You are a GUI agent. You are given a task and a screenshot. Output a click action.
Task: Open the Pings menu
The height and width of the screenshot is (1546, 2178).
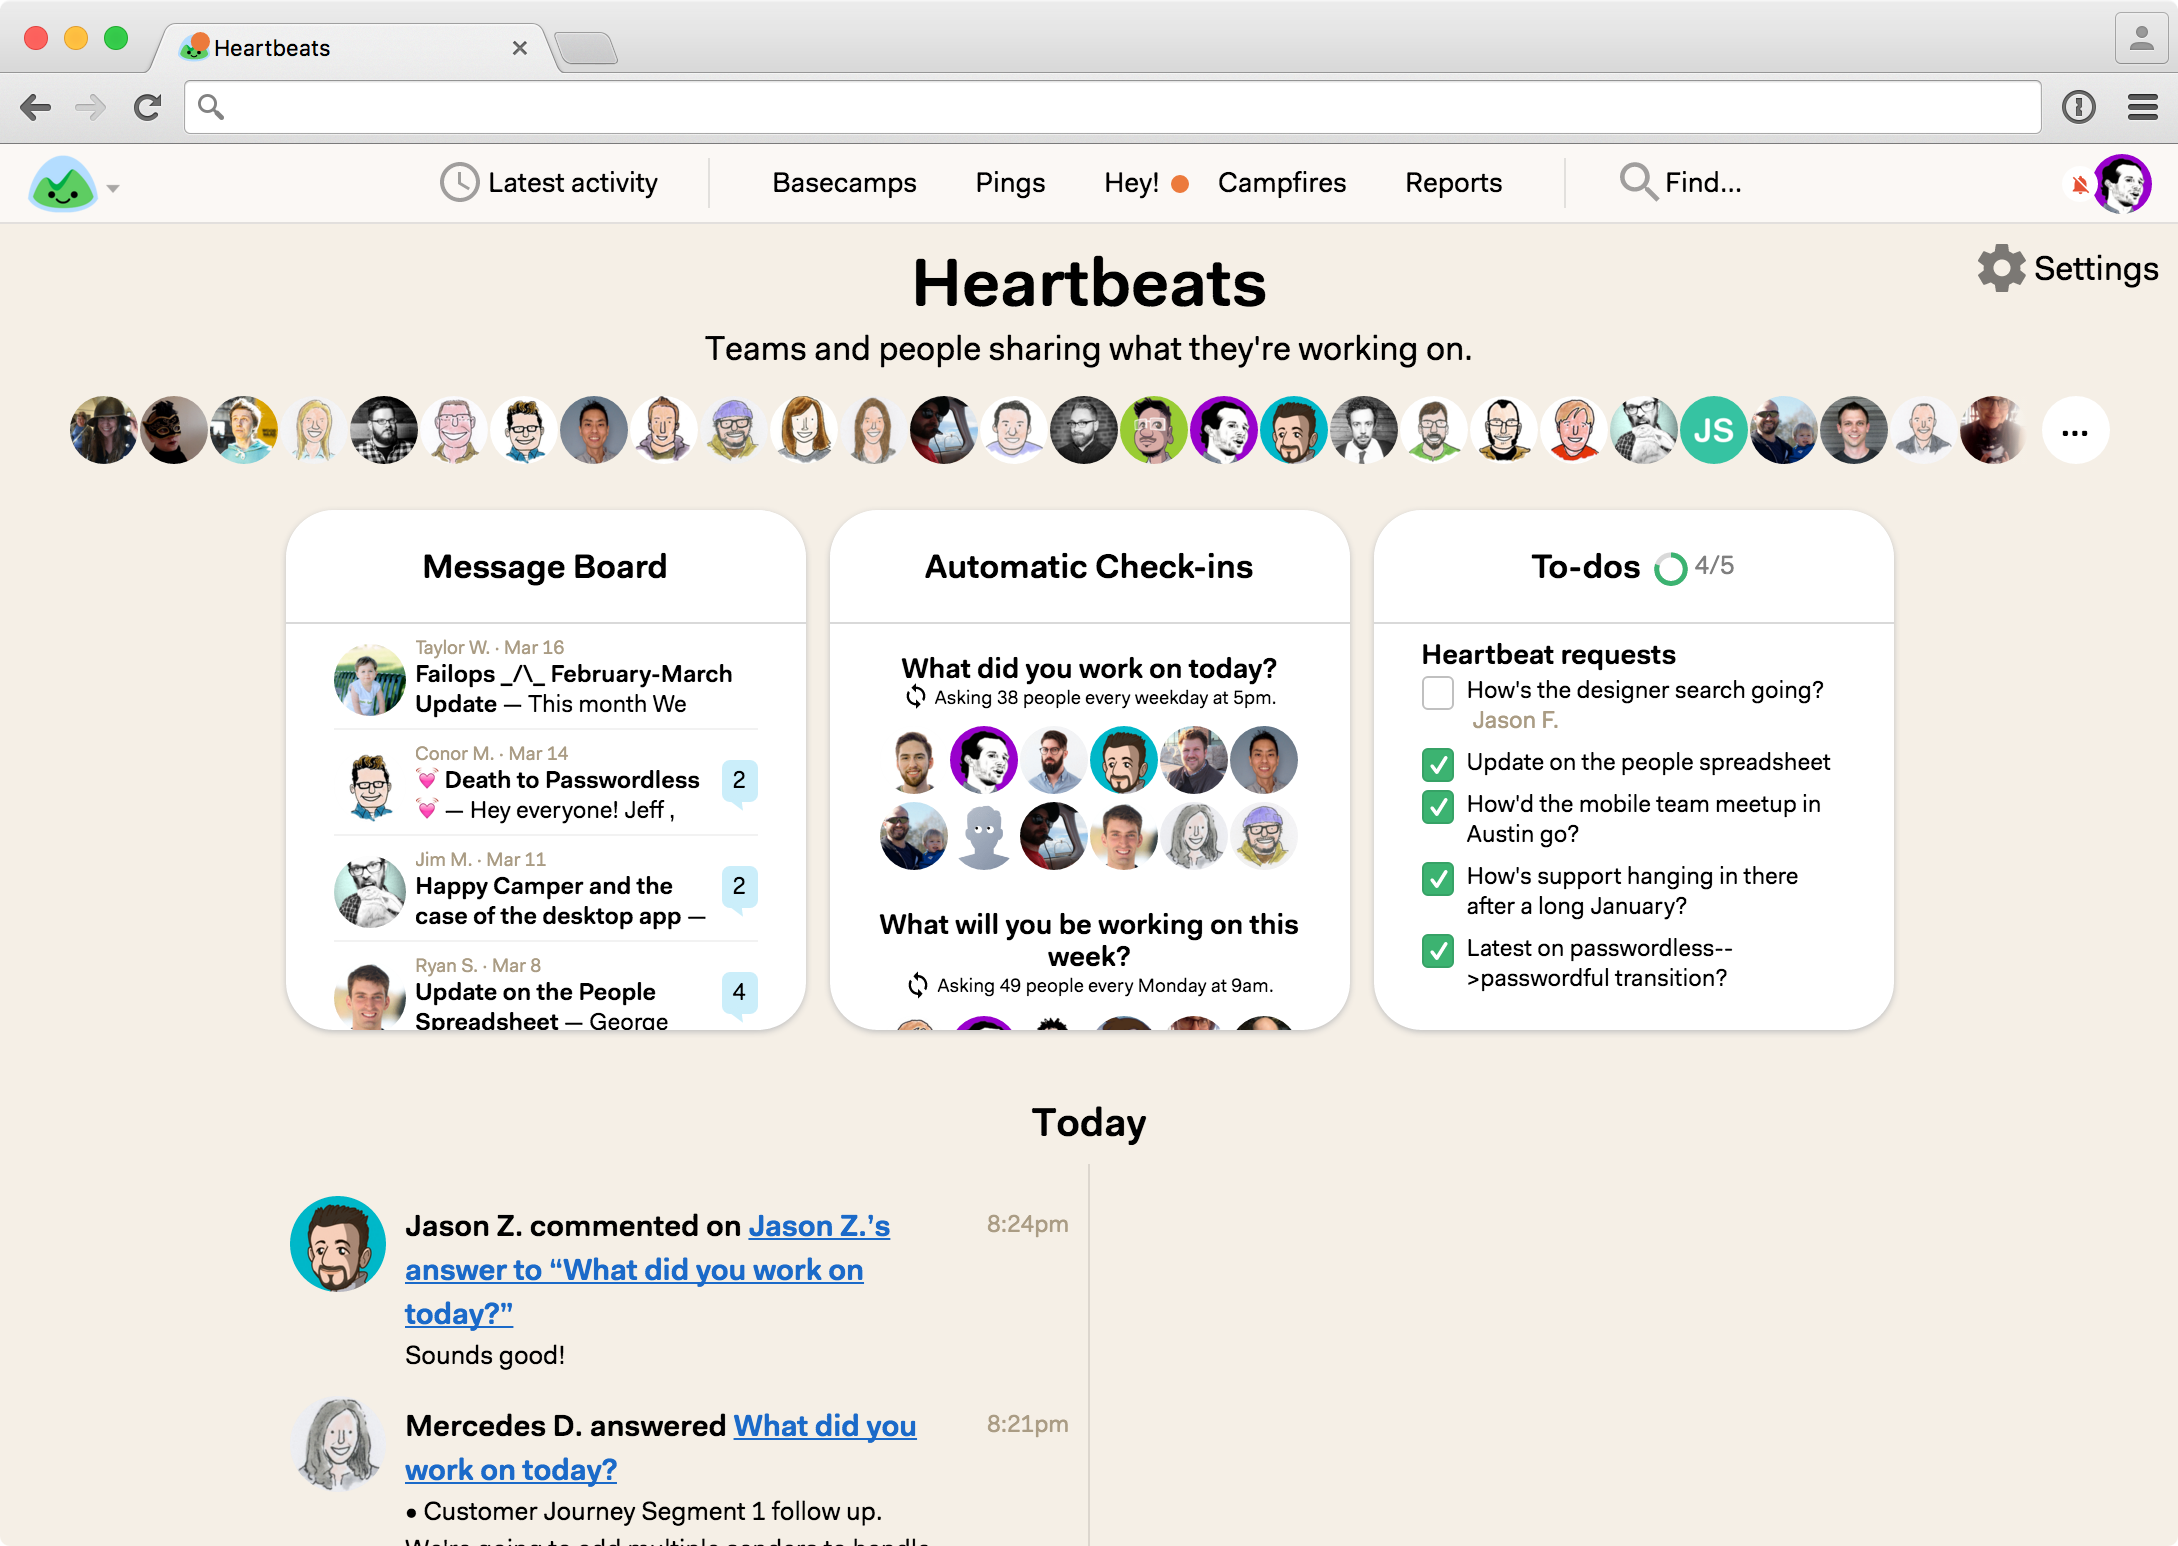click(x=1010, y=183)
